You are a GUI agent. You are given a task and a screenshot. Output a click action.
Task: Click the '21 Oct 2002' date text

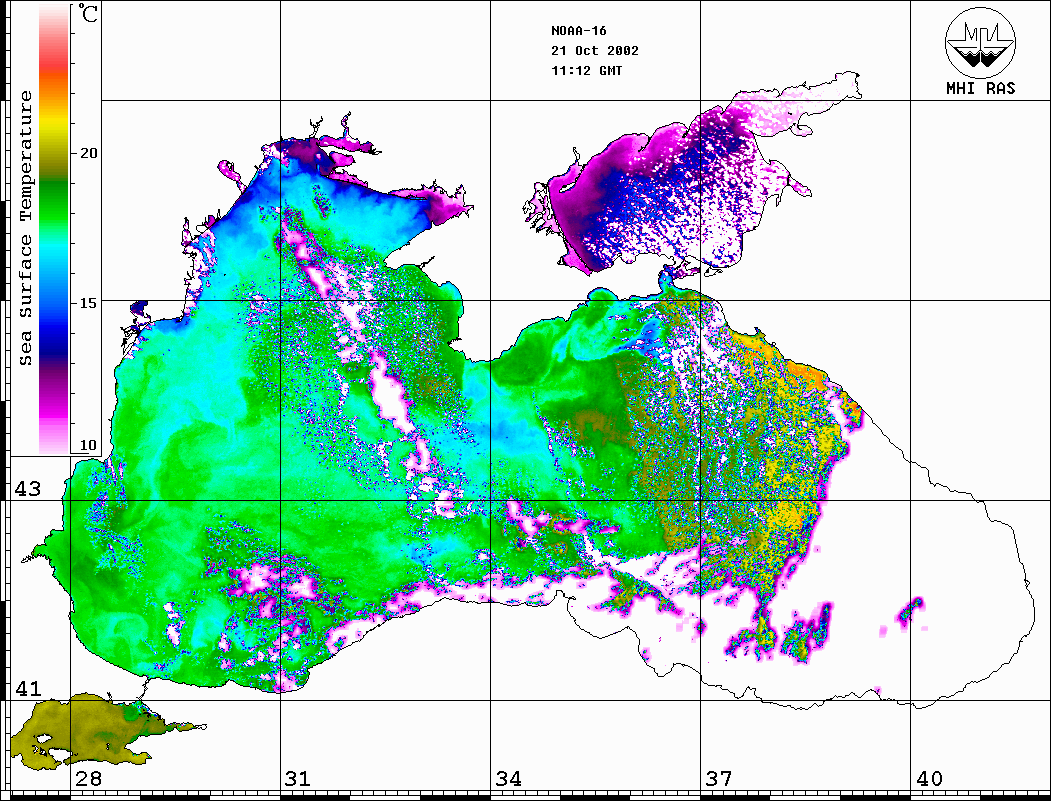click(595, 51)
